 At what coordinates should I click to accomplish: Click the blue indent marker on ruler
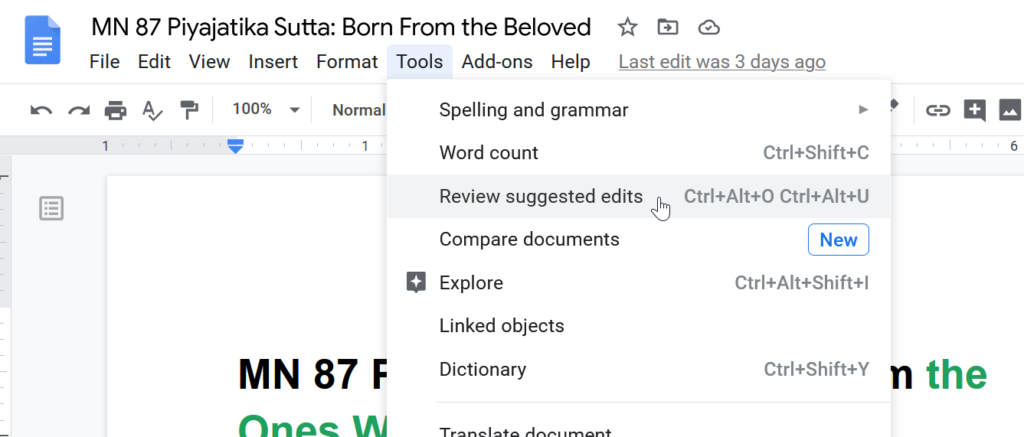(x=235, y=146)
